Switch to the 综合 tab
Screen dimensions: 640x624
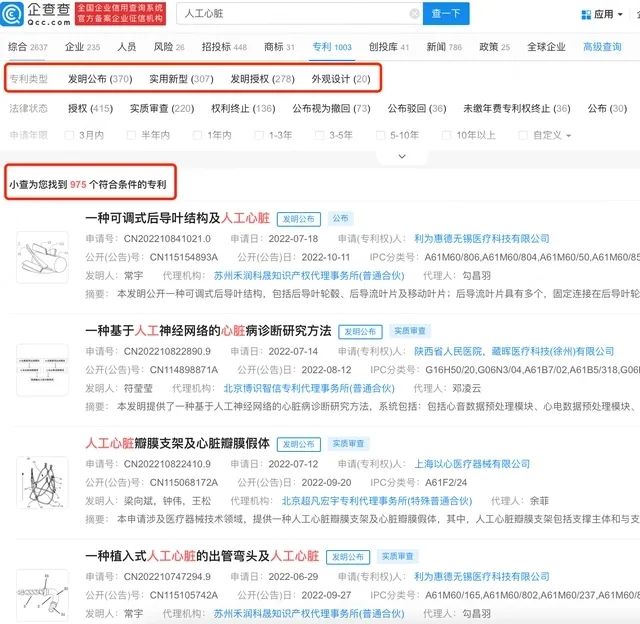28,47
